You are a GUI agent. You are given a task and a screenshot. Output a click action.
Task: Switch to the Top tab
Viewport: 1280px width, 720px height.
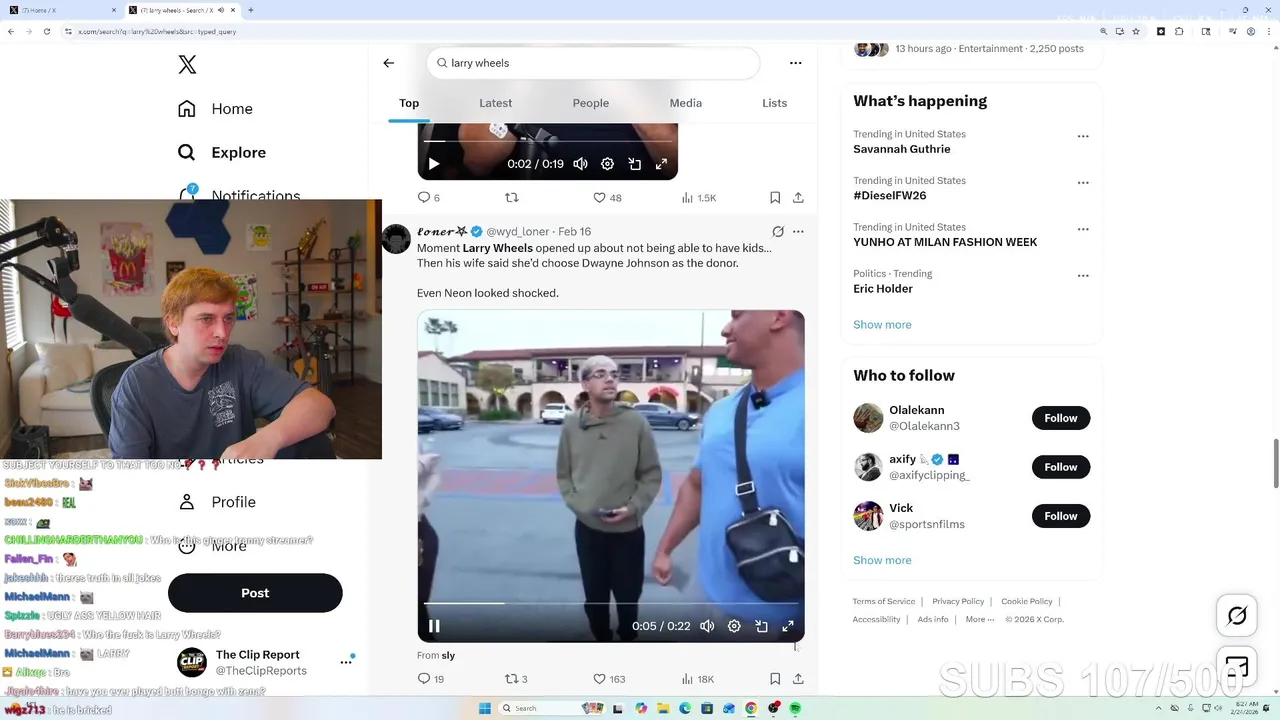[409, 103]
